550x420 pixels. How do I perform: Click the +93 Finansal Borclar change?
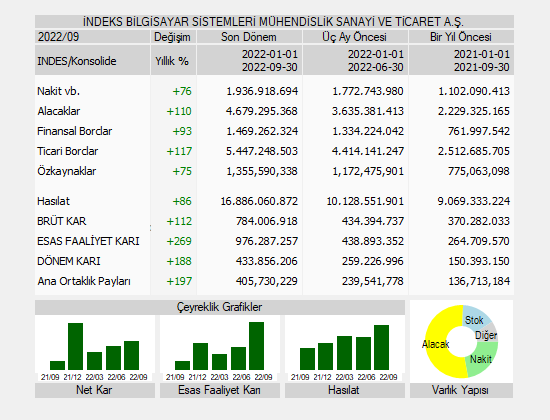click(x=182, y=131)
